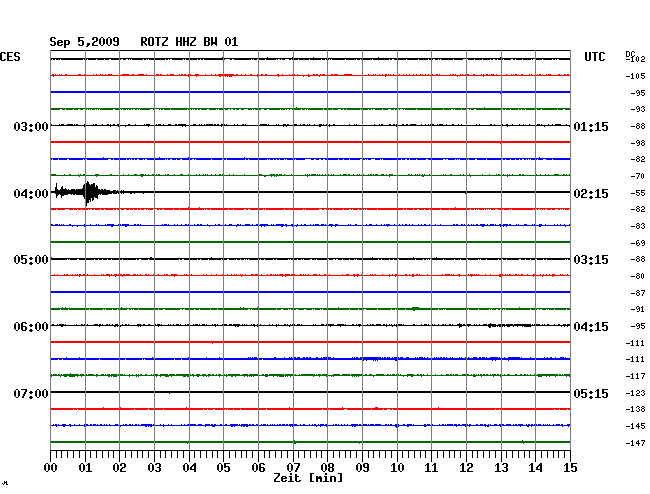Click the DC offset value '-80'

coord(638,276)
